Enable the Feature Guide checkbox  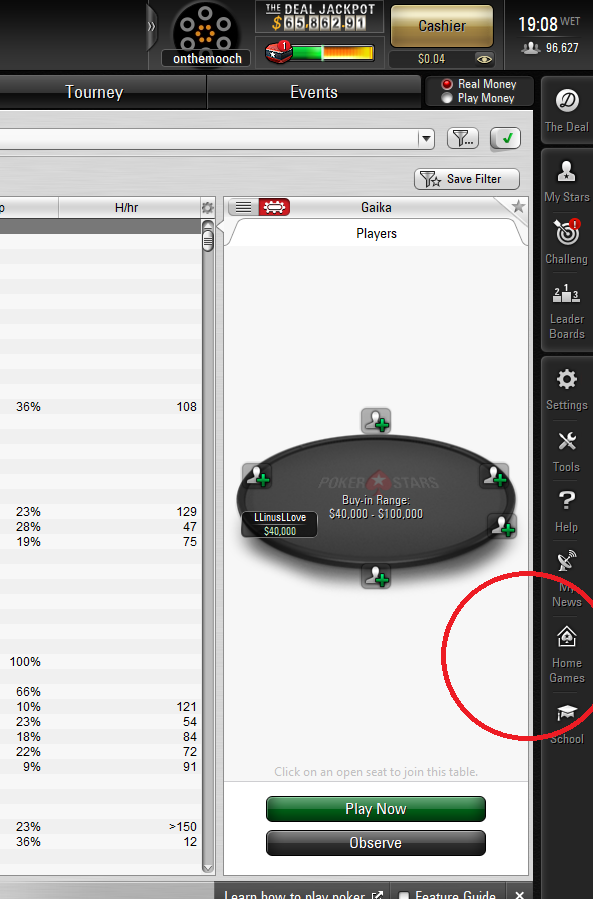[x=404, y=895]
